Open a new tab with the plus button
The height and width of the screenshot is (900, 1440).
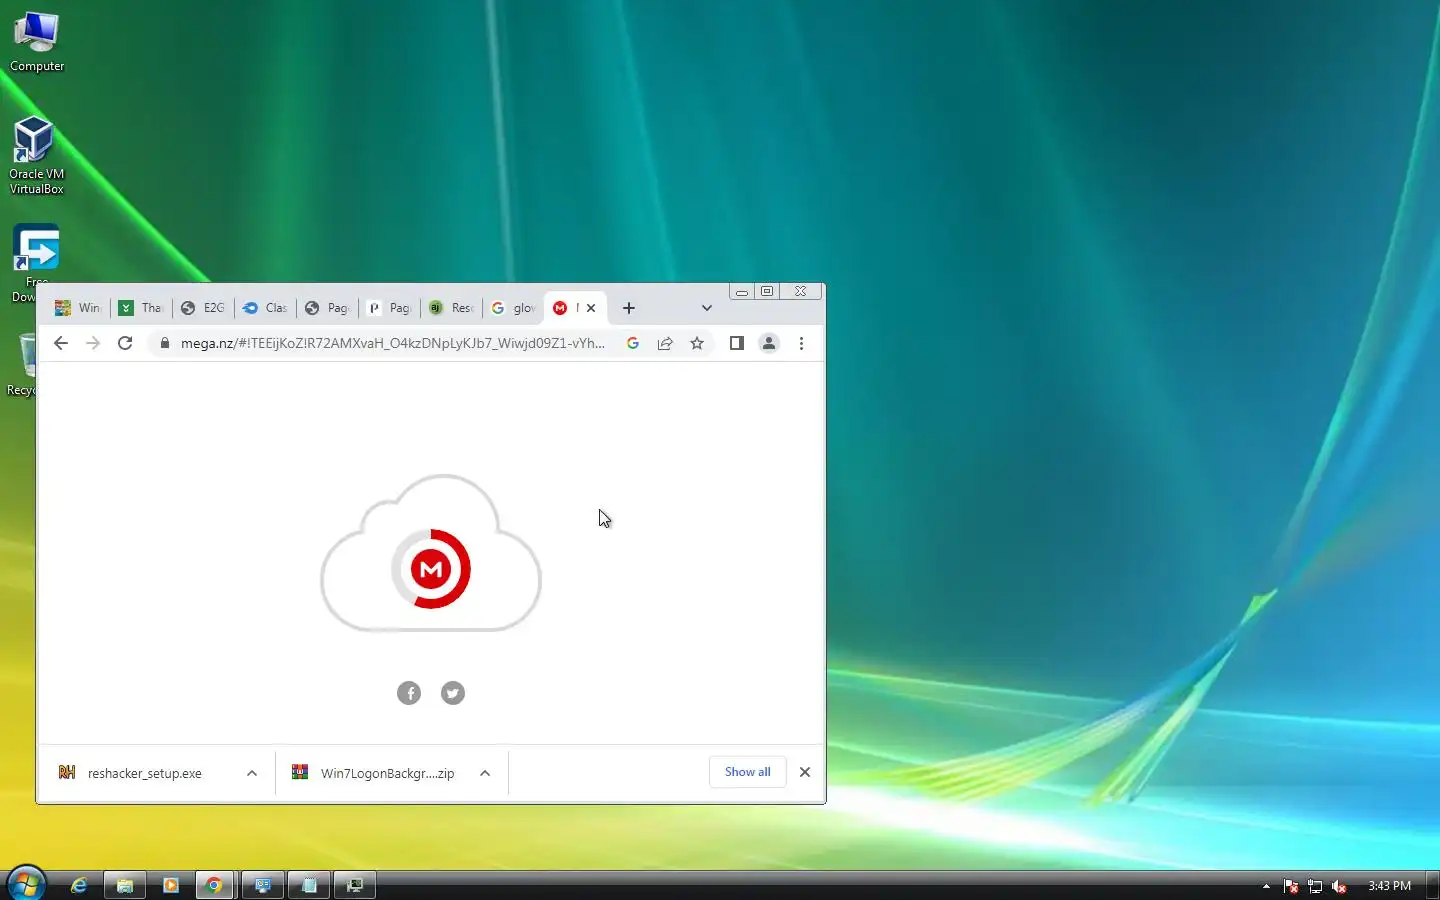coord(629,308)
